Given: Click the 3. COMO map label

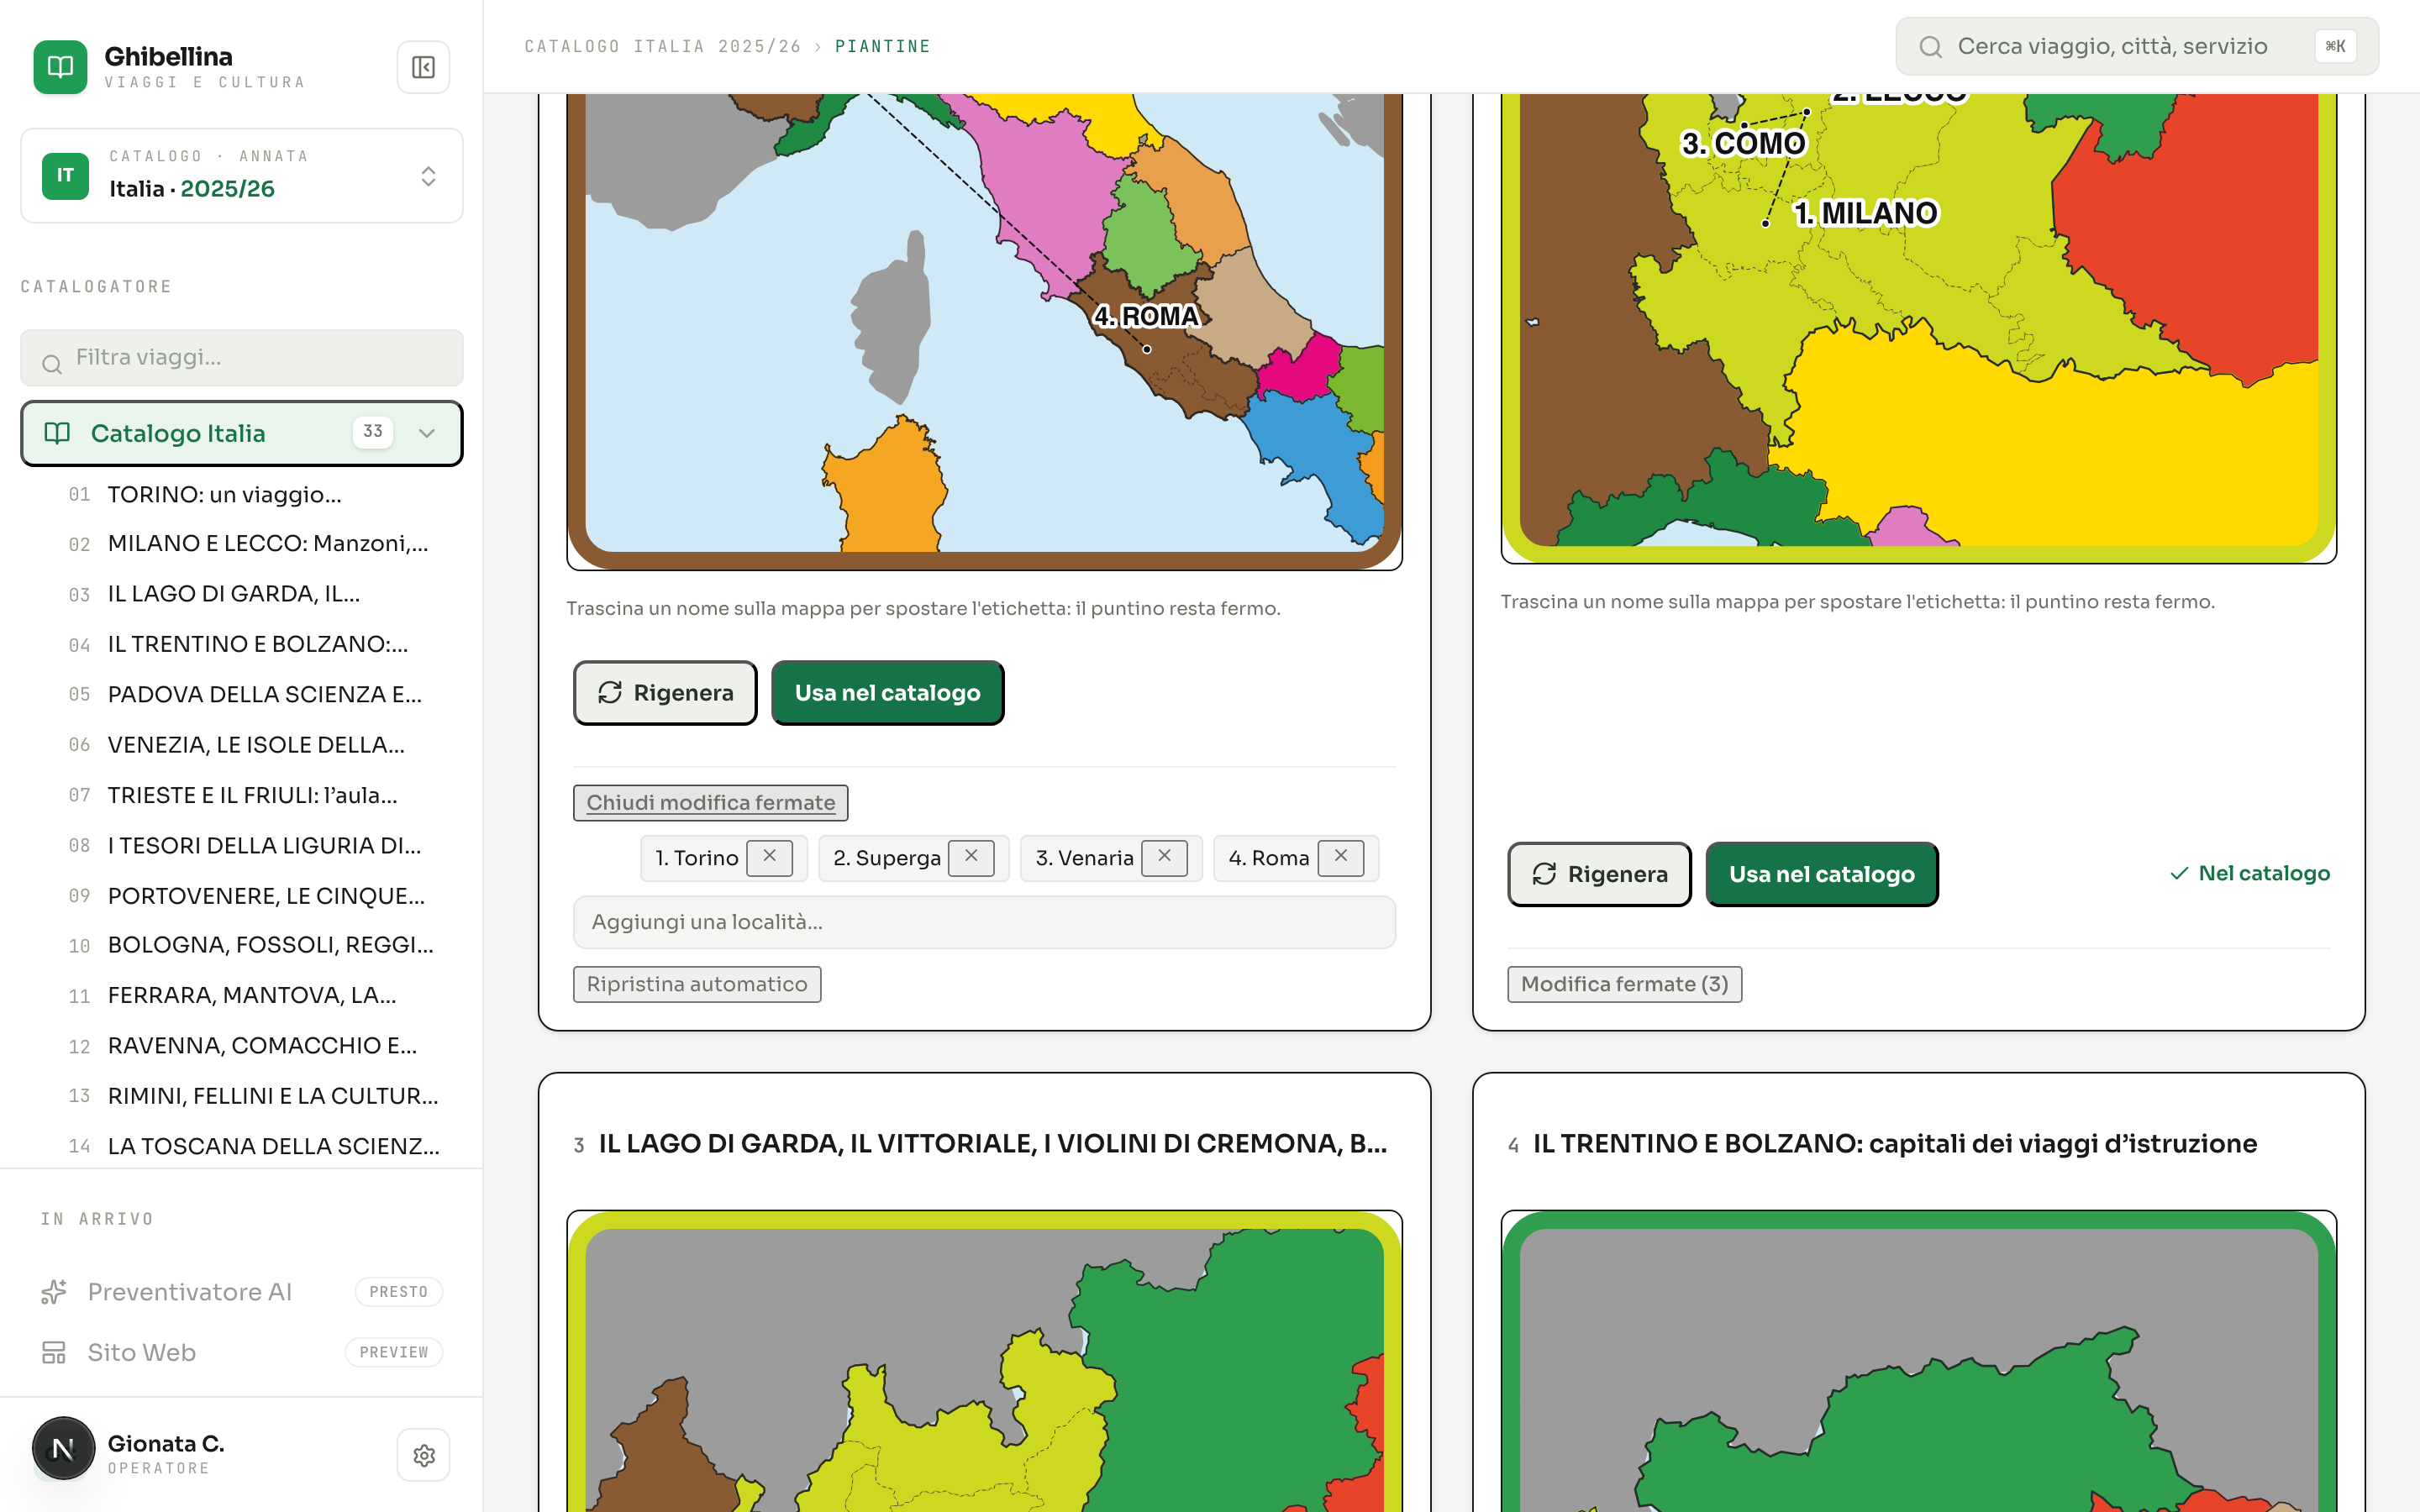Looking at the screenshot, I should [1744, 143].
